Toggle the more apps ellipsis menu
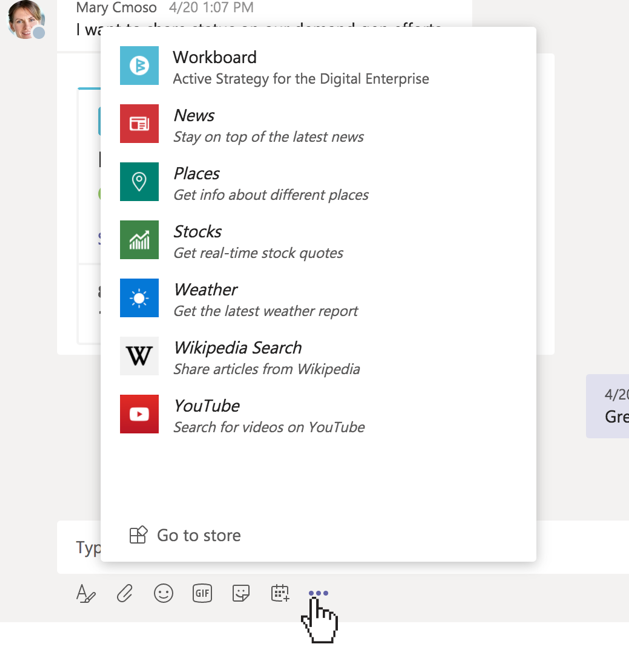 (318, 593)
